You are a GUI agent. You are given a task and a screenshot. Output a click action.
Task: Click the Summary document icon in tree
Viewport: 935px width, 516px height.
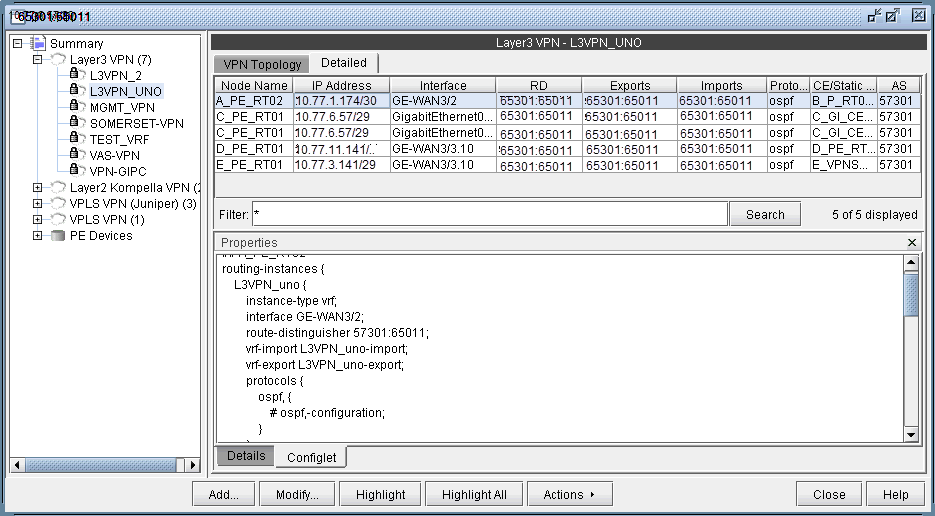[38, 43]
